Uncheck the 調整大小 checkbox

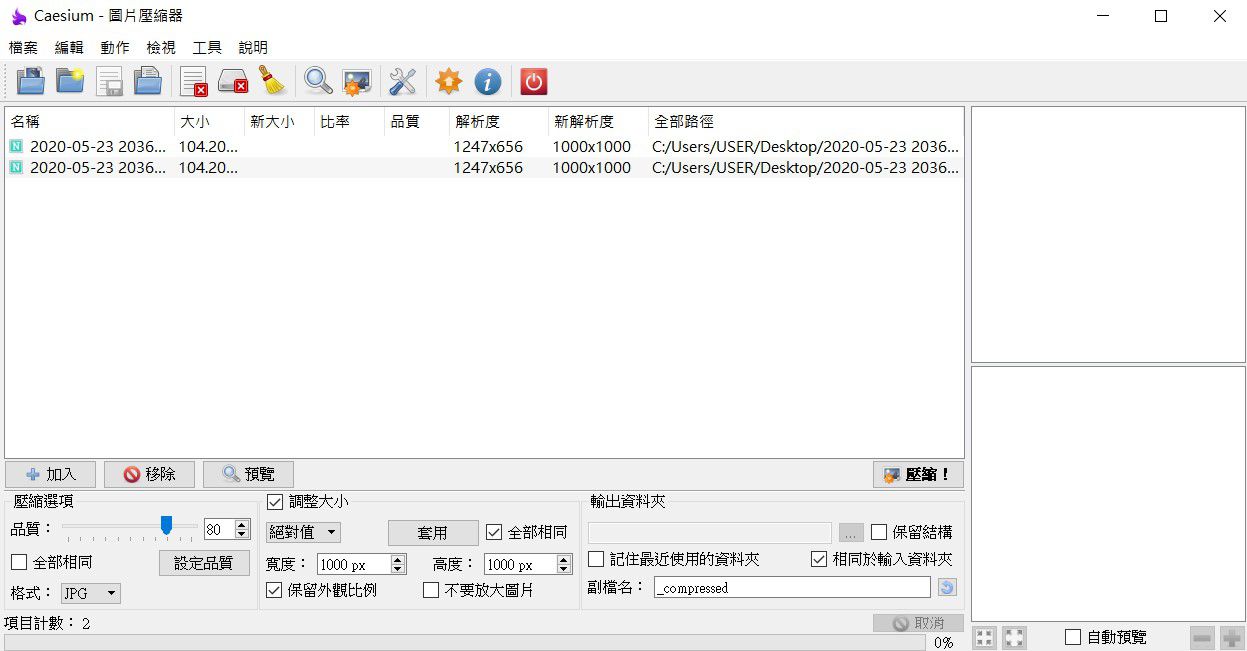pos(275,502)
